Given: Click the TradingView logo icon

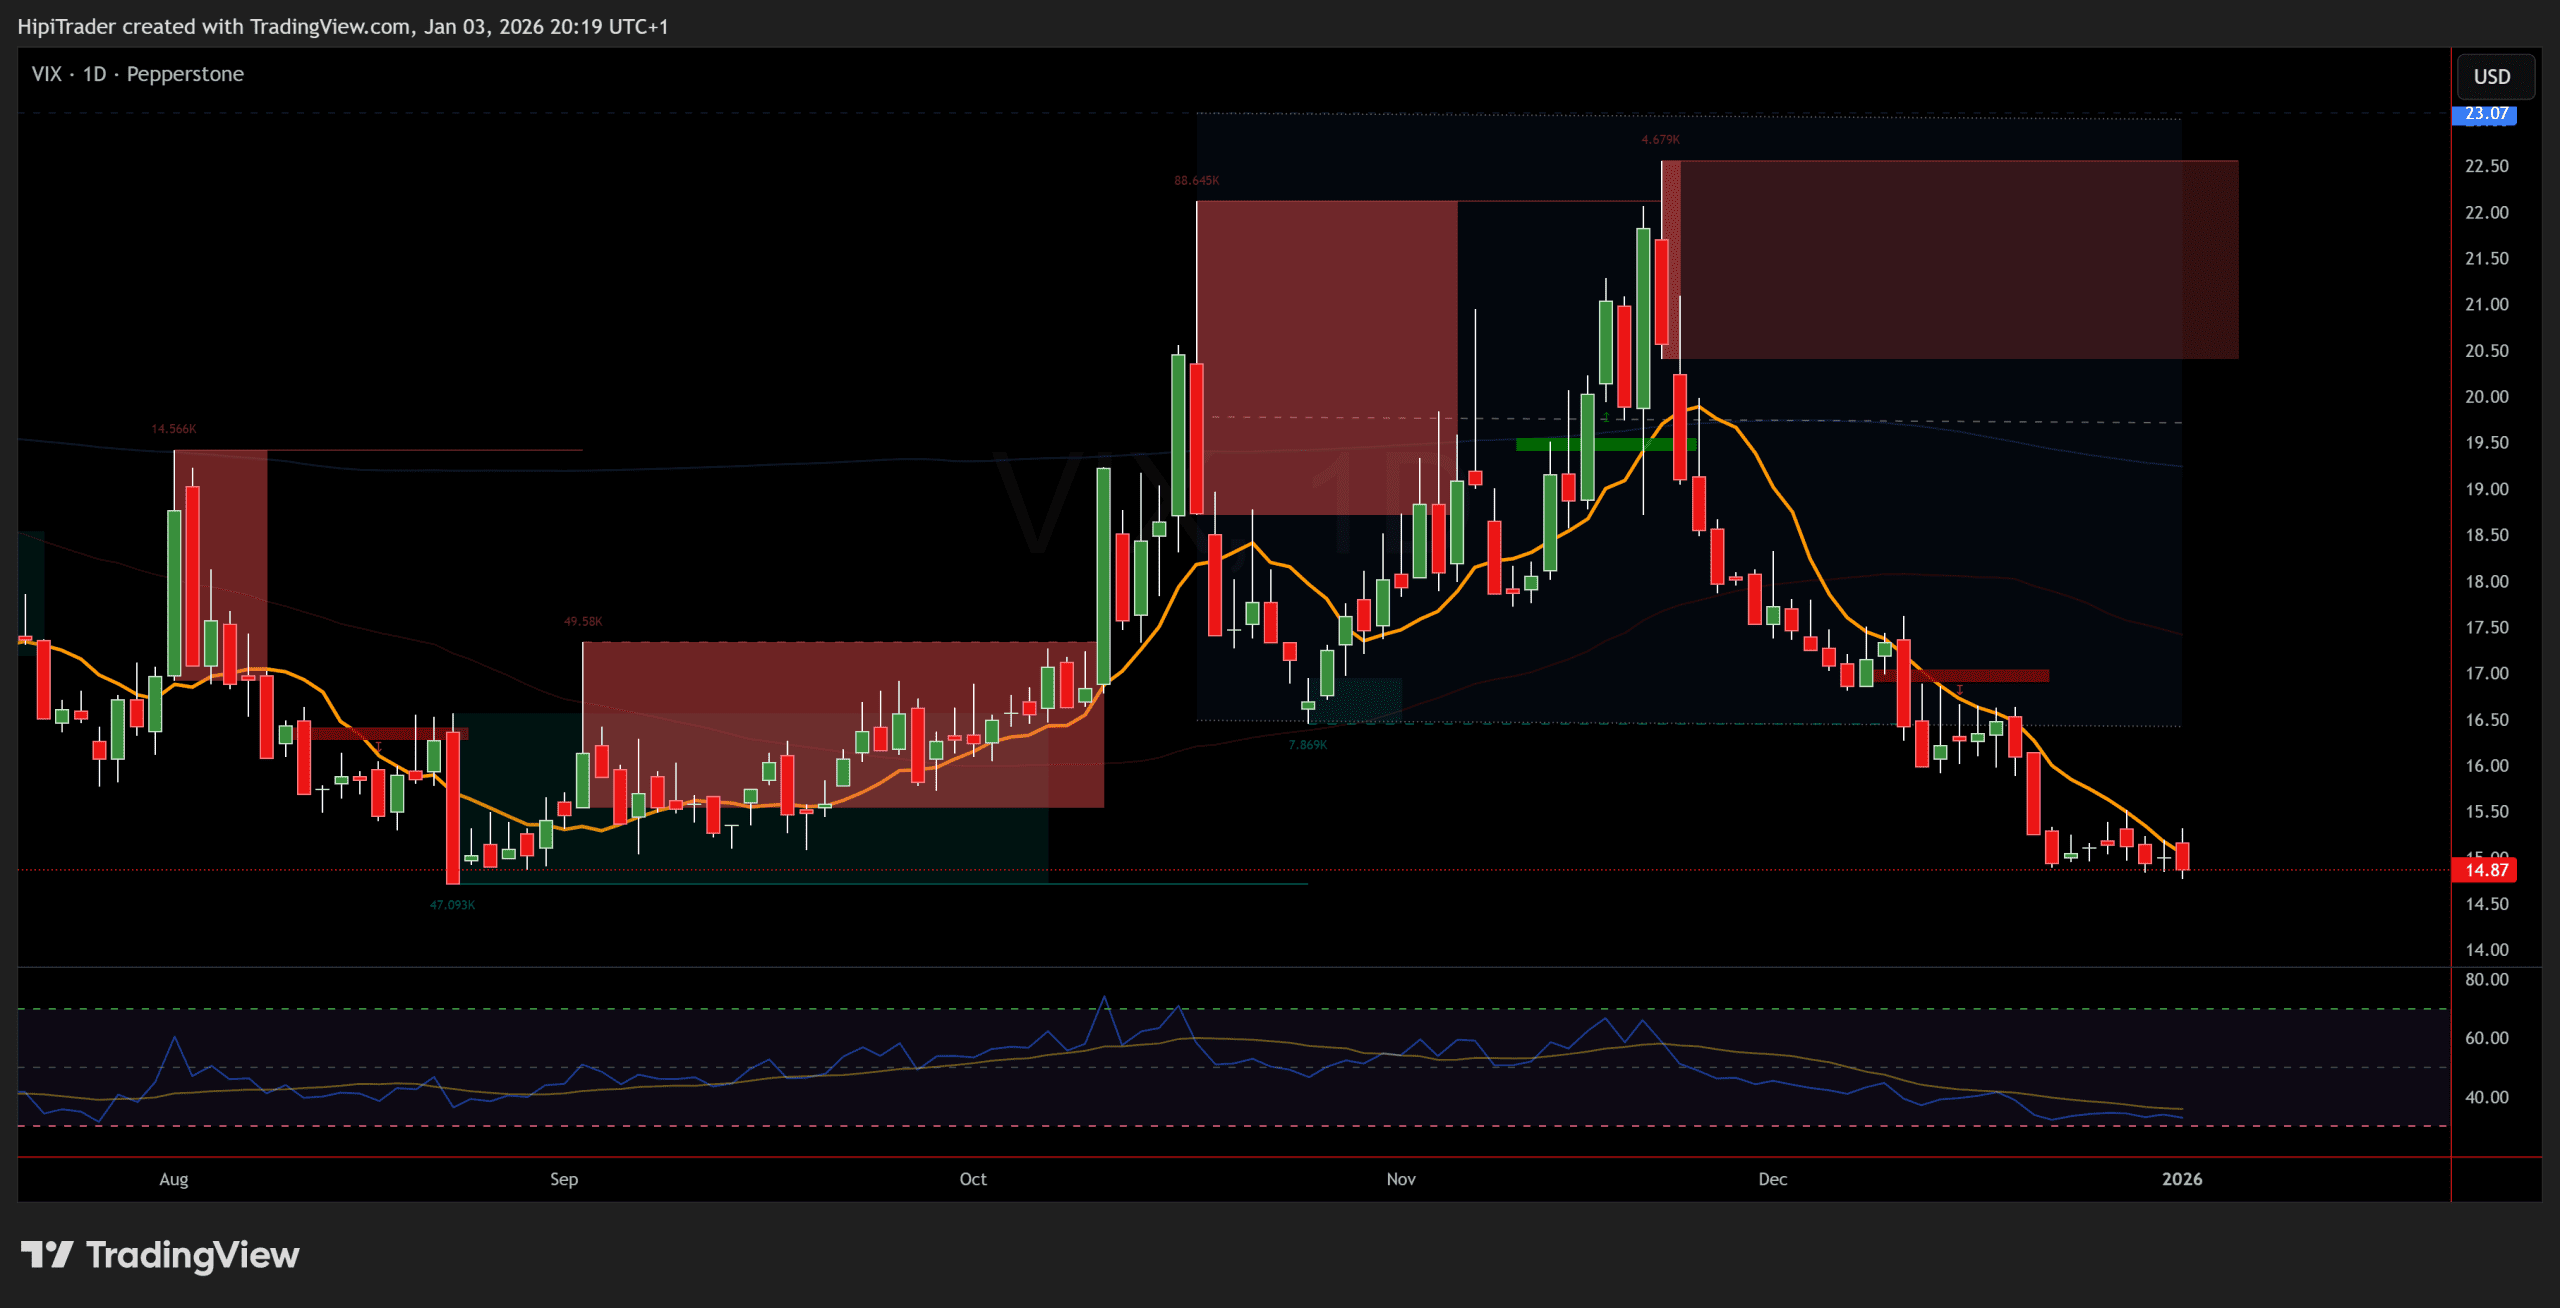Looking at the screenshot, I should pos(47,1254).
